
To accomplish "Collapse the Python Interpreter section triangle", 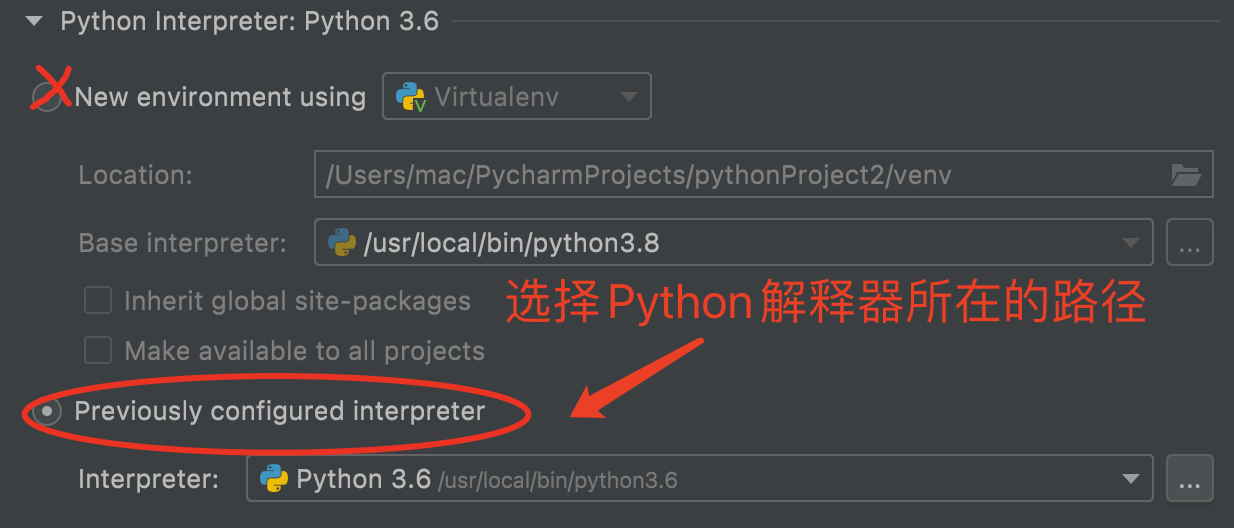I will point(34,21).
